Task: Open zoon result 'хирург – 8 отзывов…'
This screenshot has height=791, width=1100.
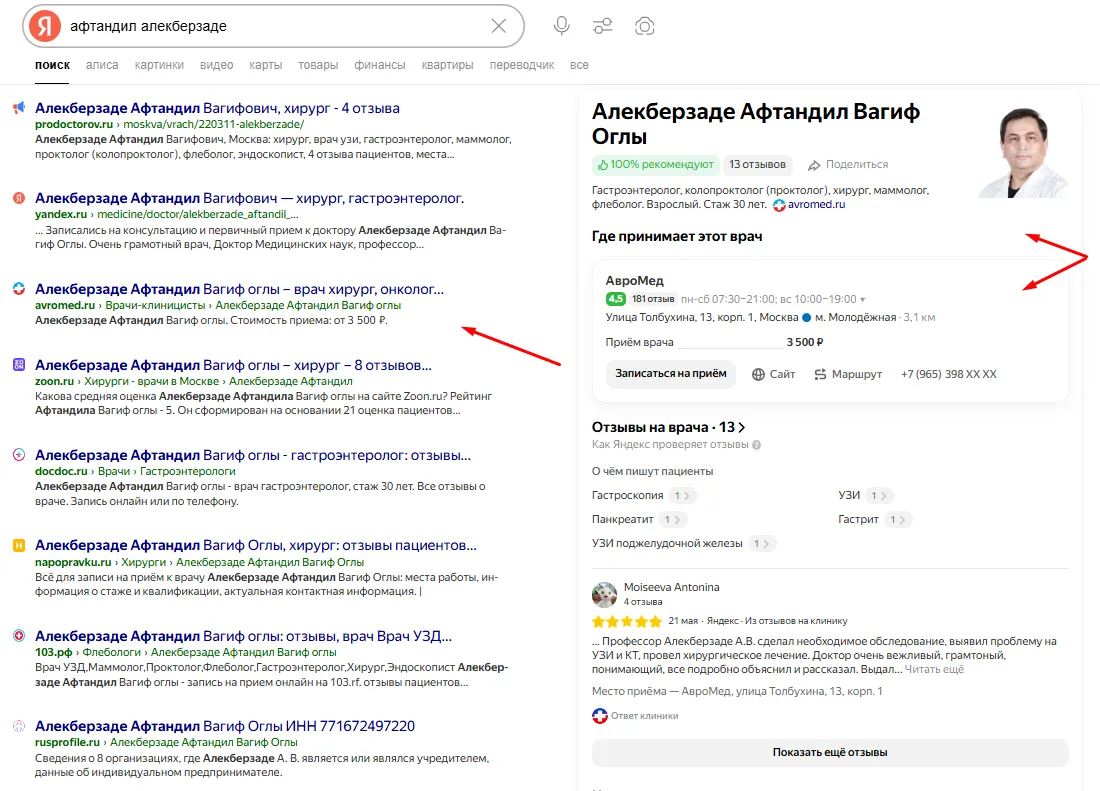Action: [x=234, y=365]
